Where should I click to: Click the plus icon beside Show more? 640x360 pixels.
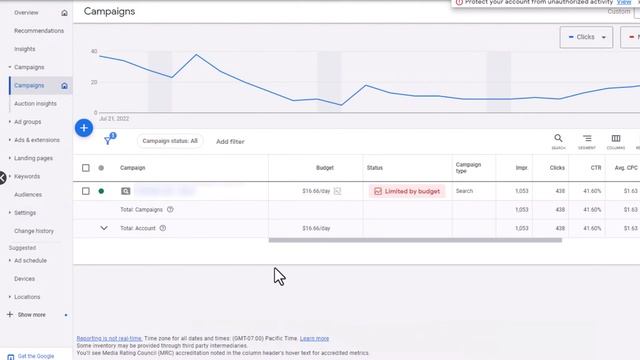pyautogui.click(x=10, y=314)
